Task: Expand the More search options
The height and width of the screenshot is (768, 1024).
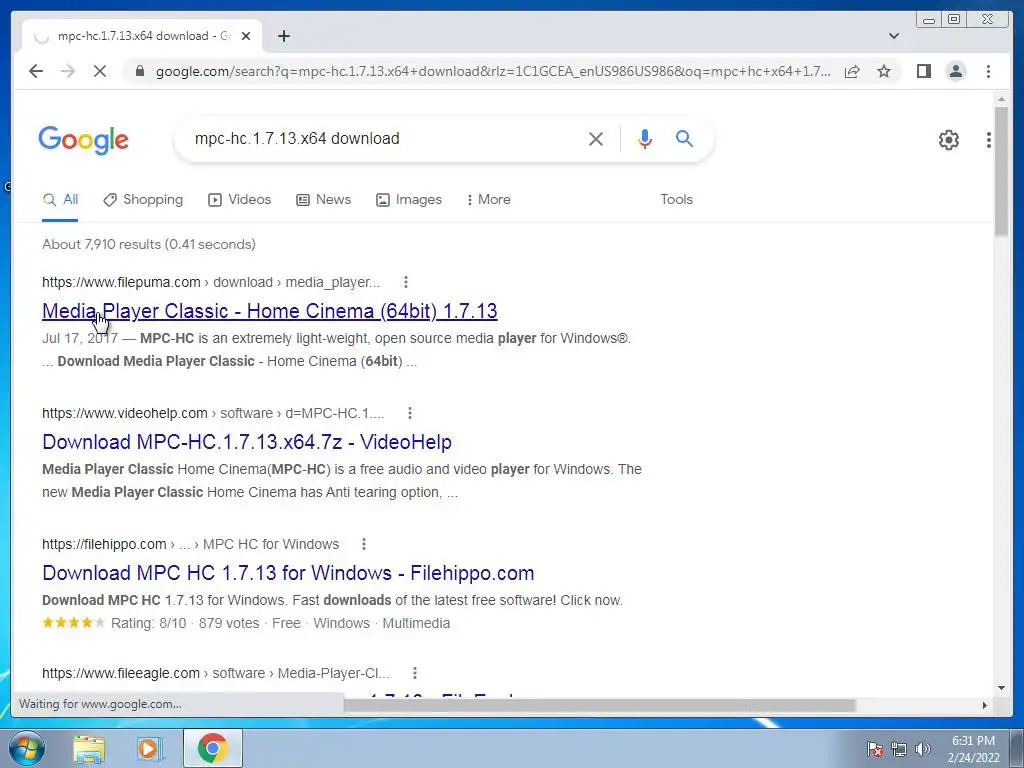Action: pos(488,200)
